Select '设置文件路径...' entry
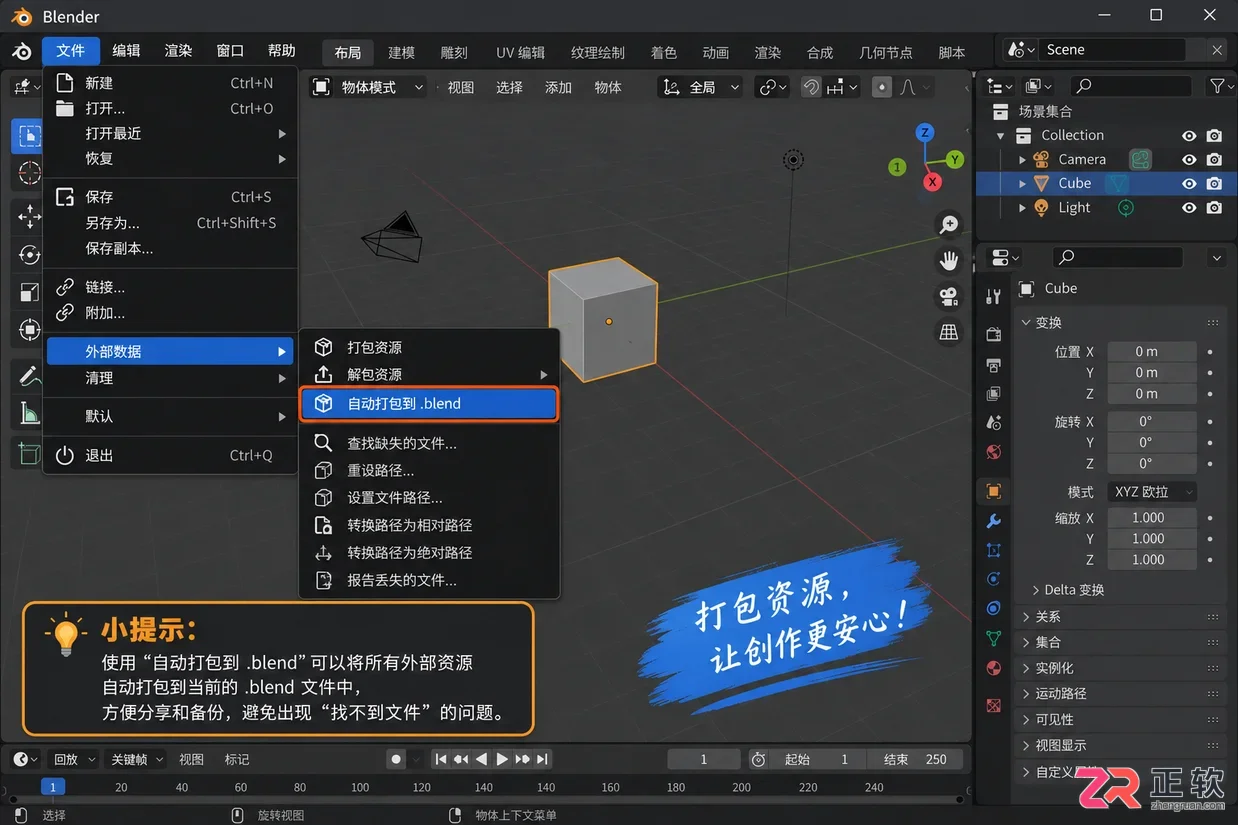1238x825 pixels. (428, 497)
